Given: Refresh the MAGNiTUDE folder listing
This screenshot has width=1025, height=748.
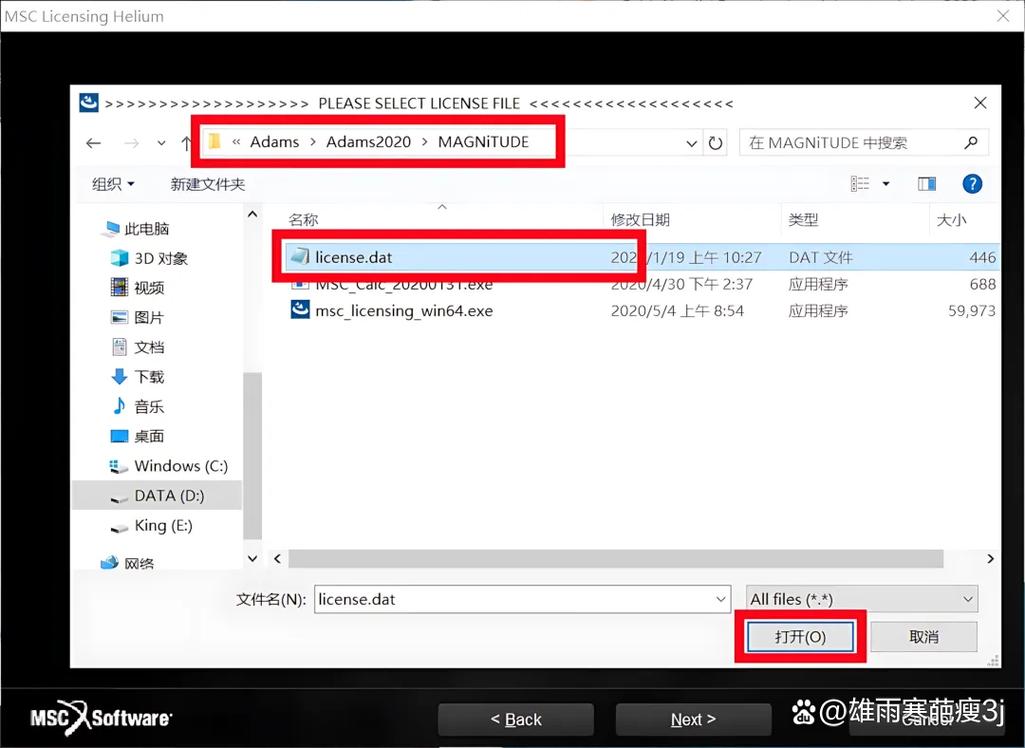Looking at the screenshot, I should (x=715, y=143).
